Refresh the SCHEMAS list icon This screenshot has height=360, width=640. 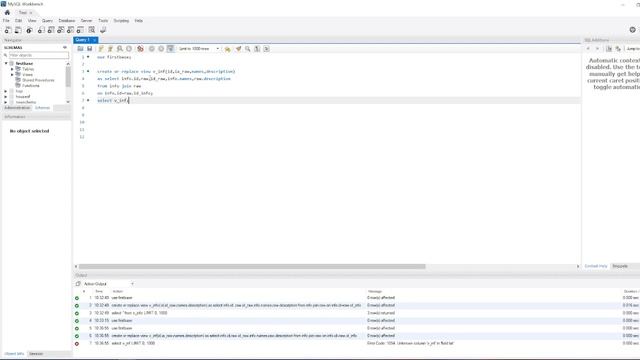64,47
